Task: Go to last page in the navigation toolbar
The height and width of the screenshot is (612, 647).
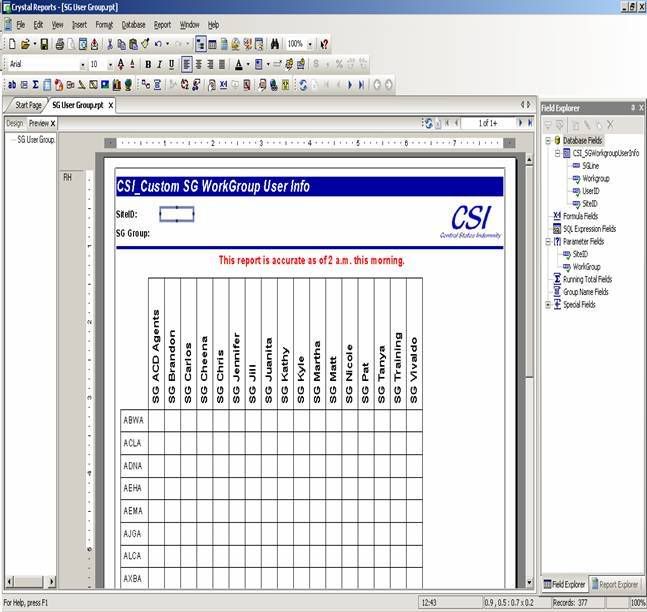Action: [361, 85]
